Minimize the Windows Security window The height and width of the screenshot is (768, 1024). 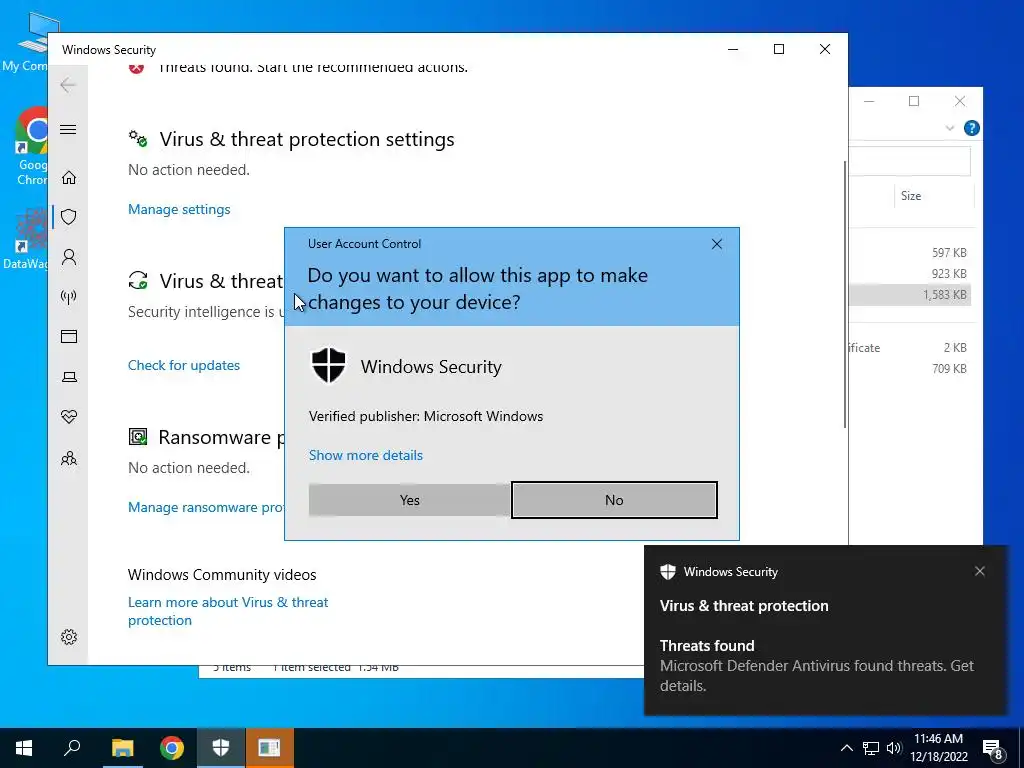point(733,49)
